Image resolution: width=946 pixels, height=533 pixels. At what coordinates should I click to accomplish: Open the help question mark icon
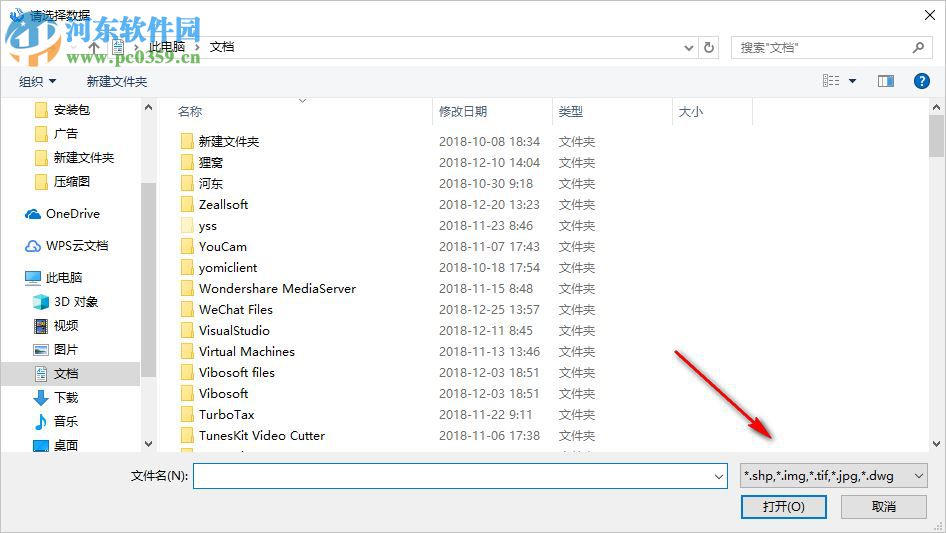click(921, 81)
